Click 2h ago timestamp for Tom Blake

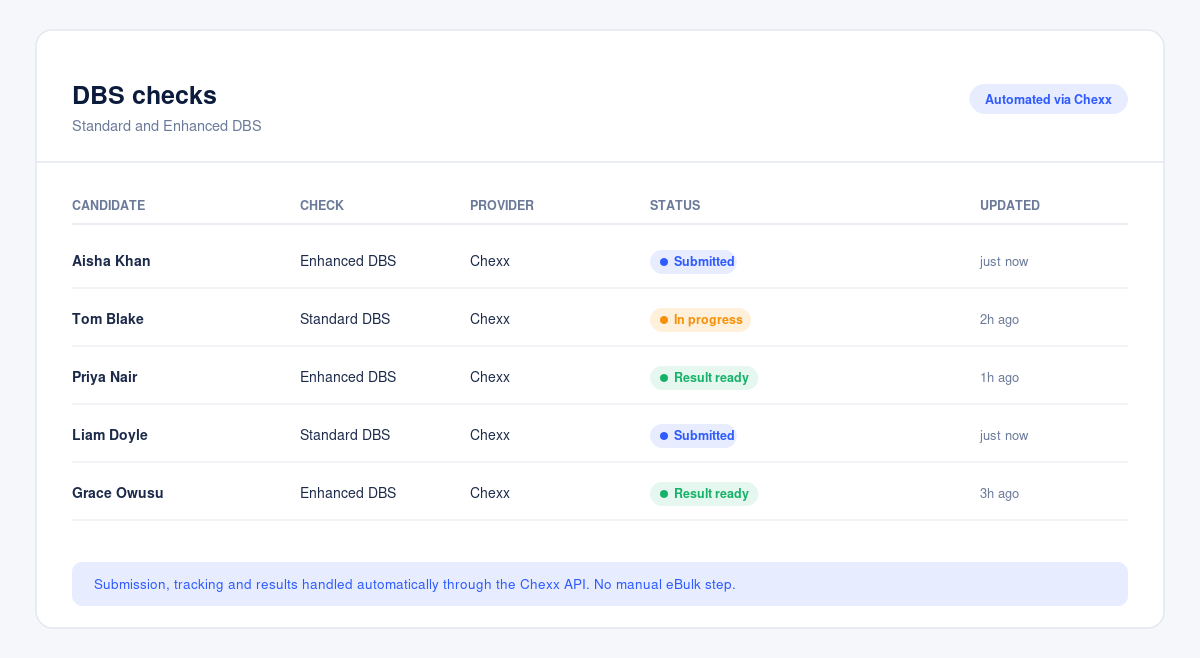[999, 320]
